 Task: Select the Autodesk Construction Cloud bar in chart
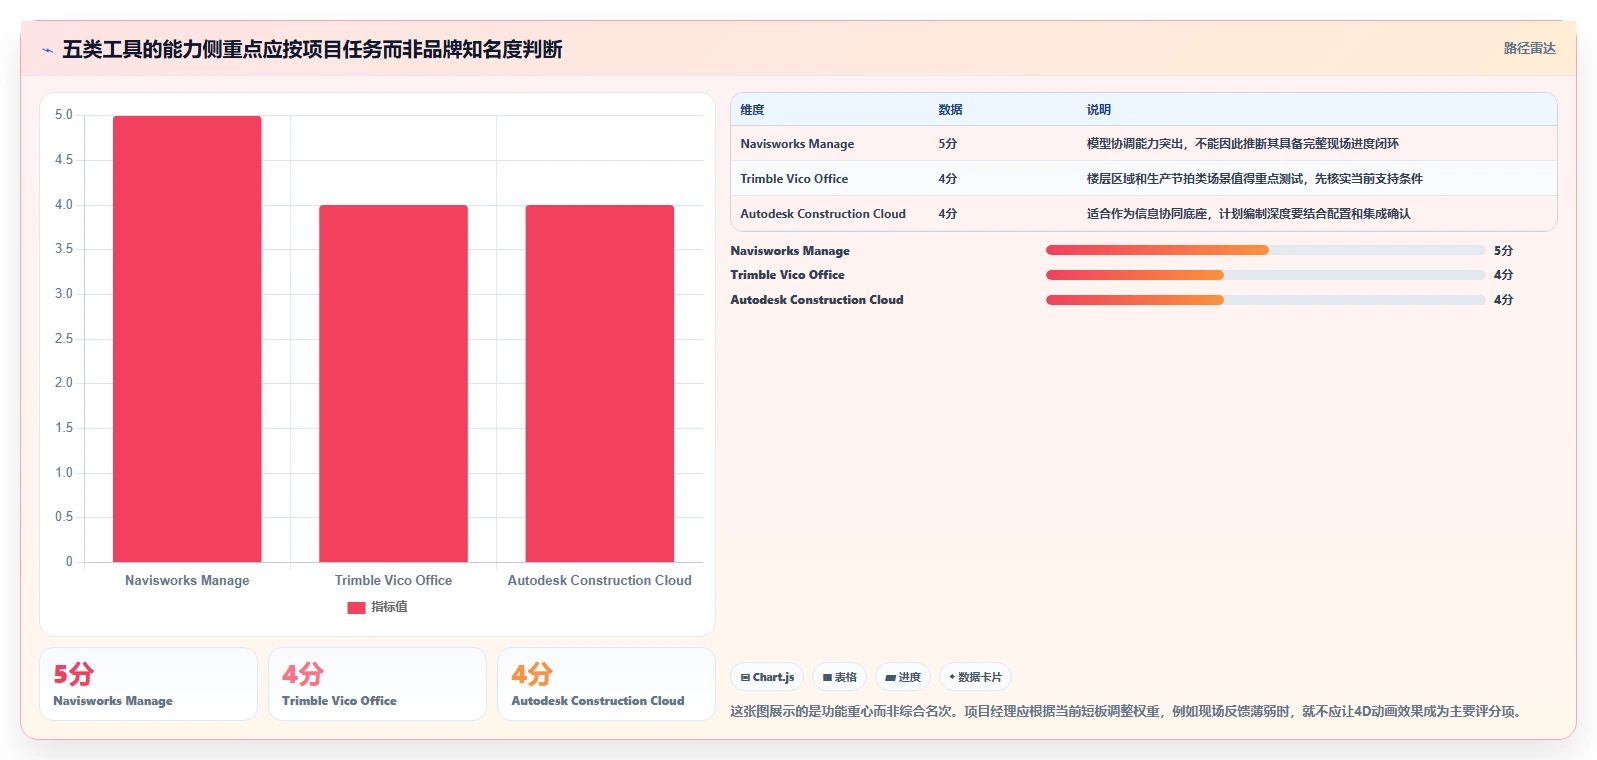pyautogui.click(x=599, y=384)
